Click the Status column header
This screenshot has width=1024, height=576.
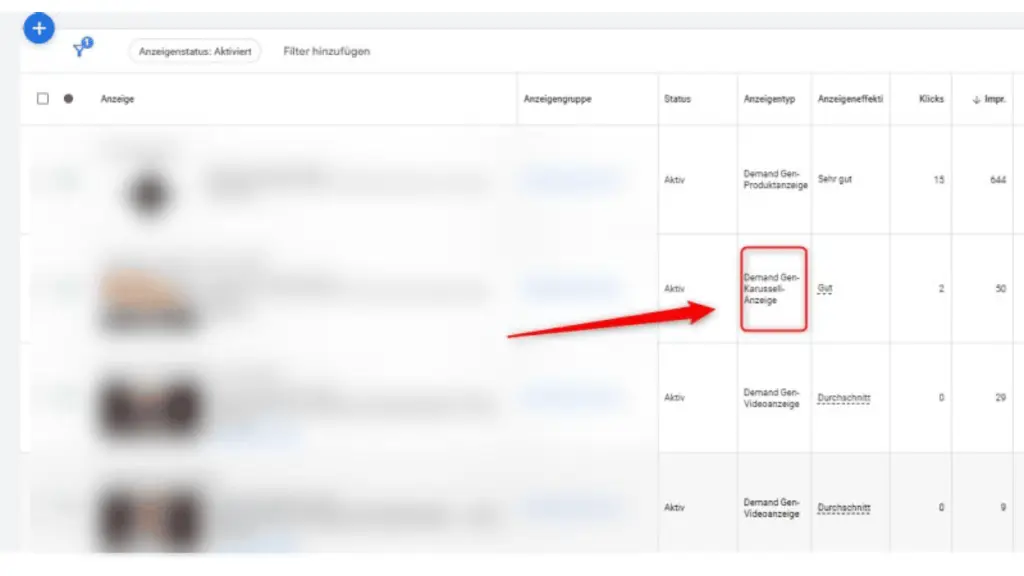[x=676, y=98]
